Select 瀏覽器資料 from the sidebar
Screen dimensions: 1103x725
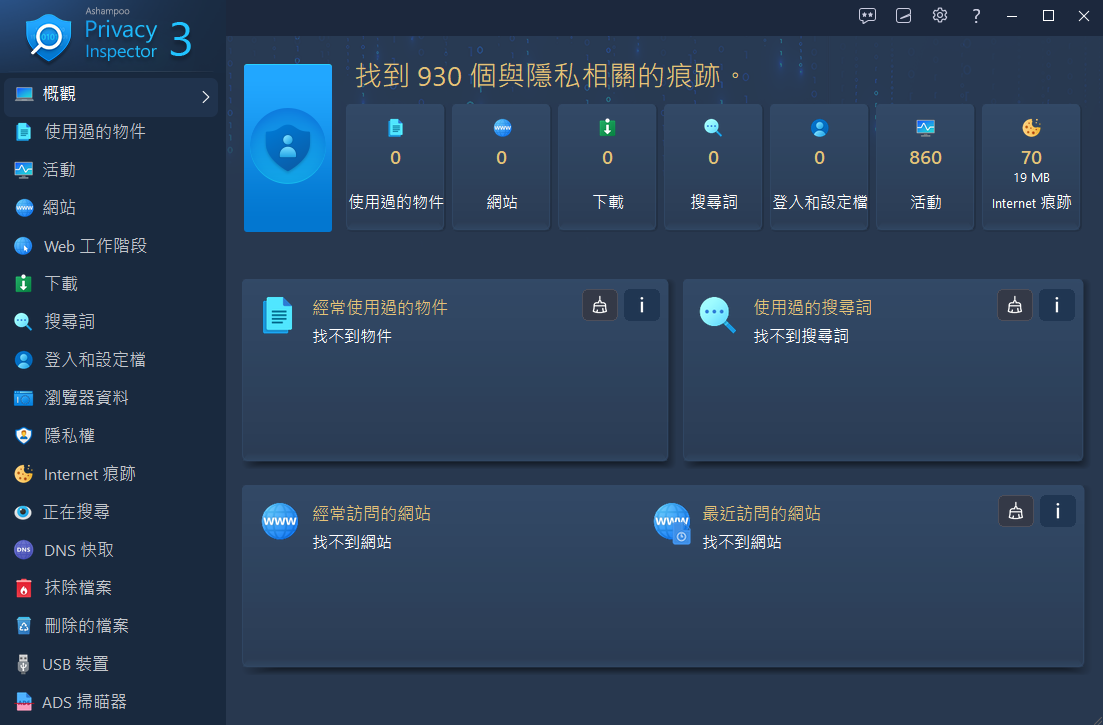[86, 398]
